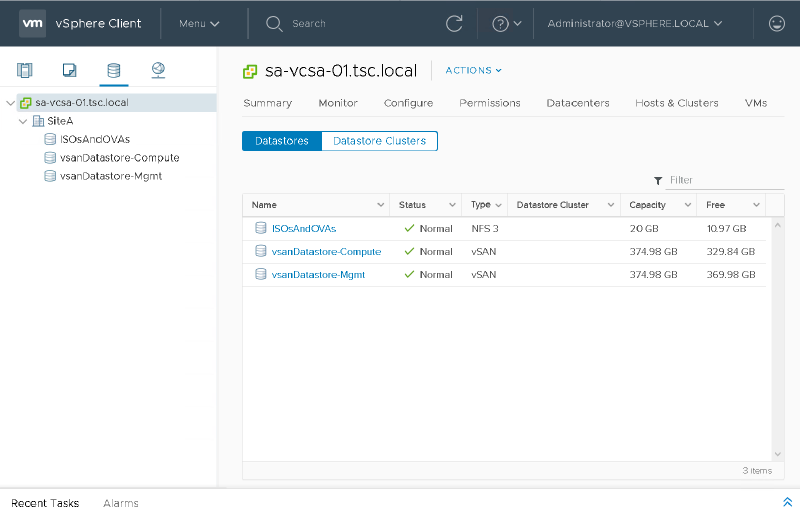800x514 pixels.
Task: Click the search magnifier icon
Action: (x=274, y=23)
